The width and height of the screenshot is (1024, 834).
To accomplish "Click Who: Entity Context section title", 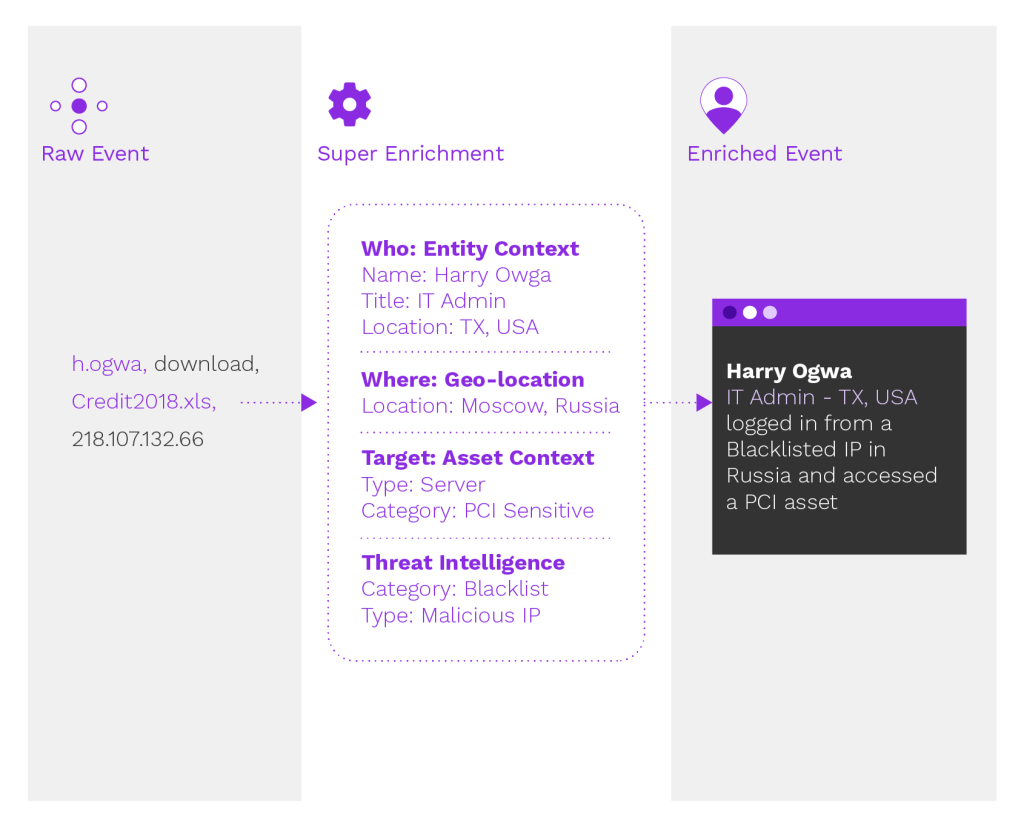I will click(470, 249).
